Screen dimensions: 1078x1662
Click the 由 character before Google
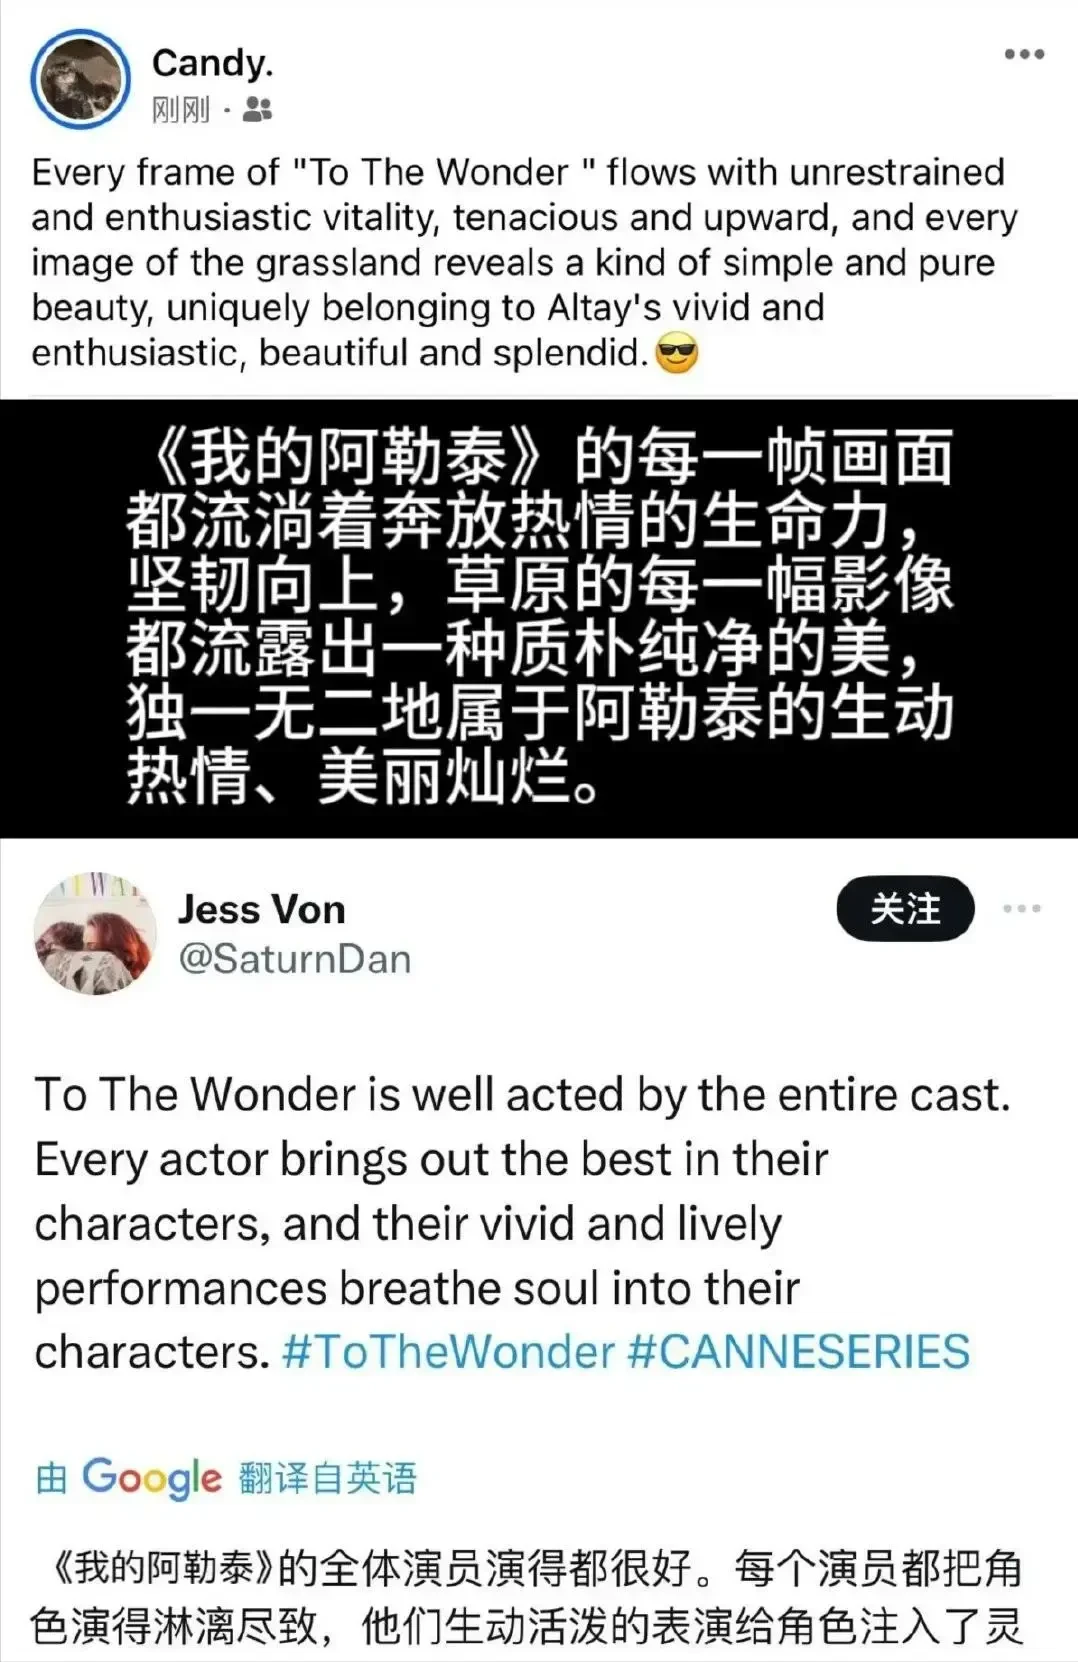point(51,1478)
